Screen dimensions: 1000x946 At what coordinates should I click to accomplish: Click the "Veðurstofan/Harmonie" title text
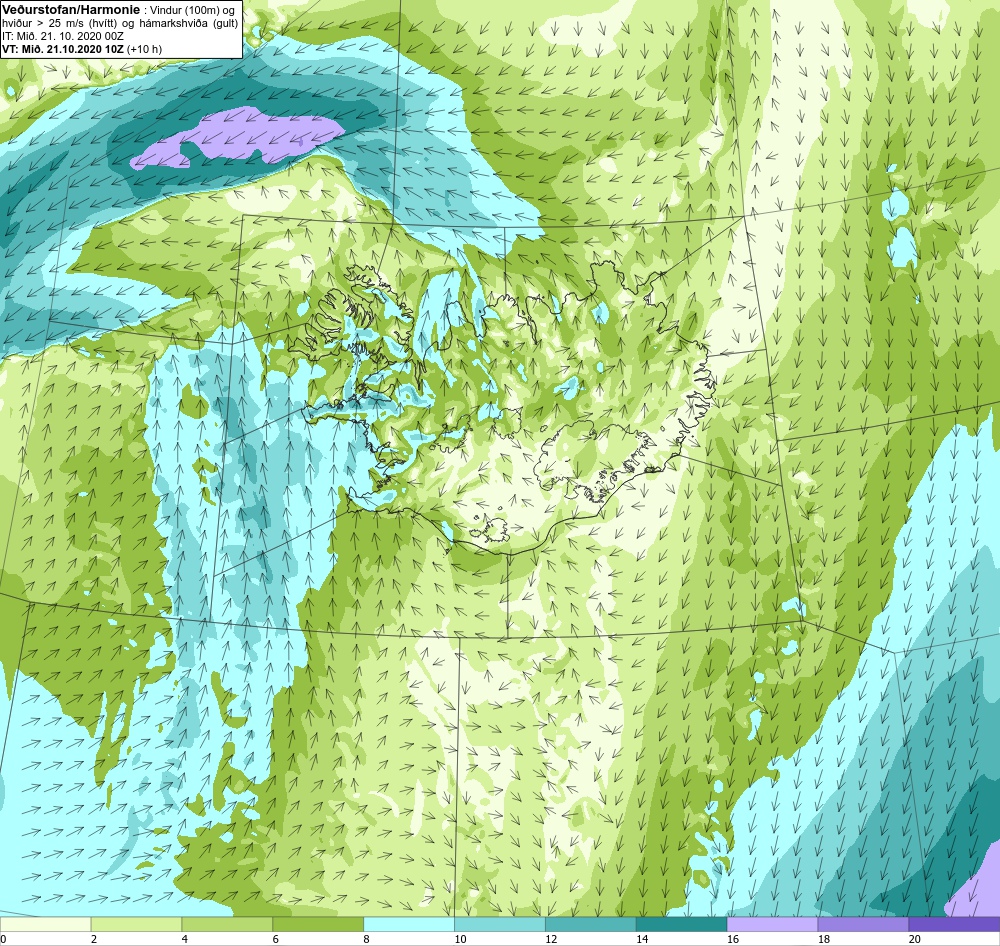[x=71, y=10]
